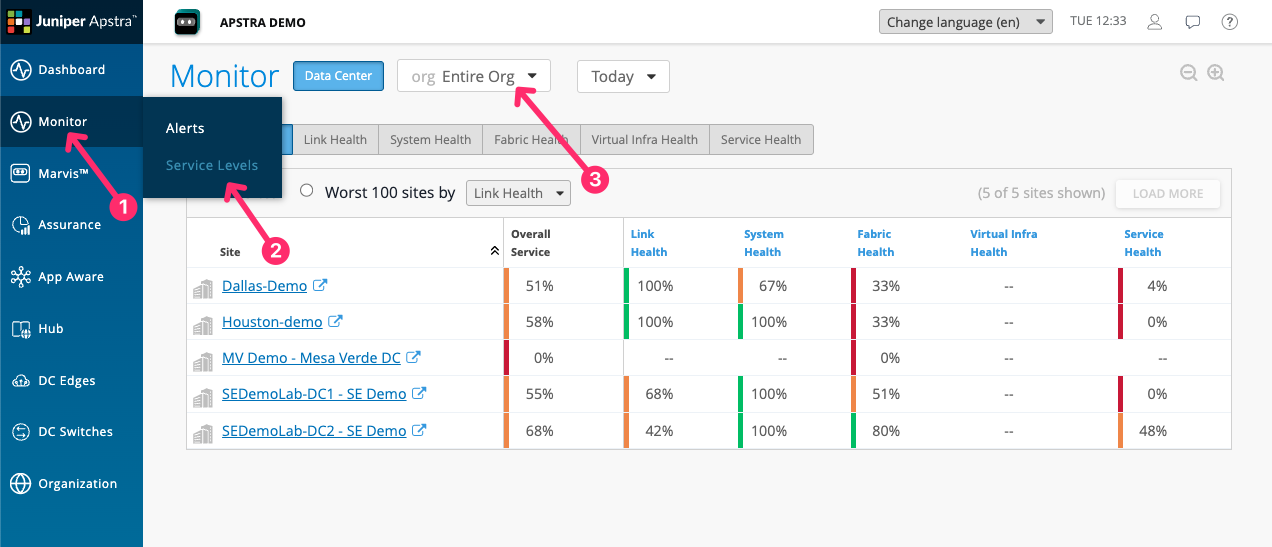Open the Hub section
The height and width of the screenshot is (547, 1272).
tap(71, 329)
